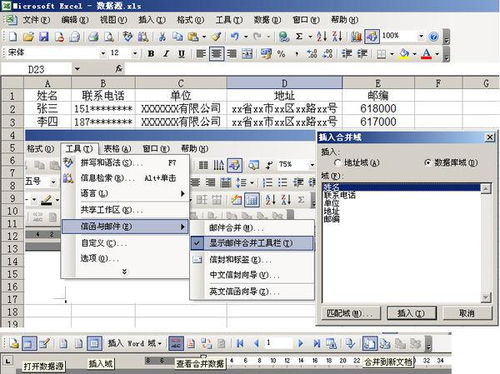Click column D header in Excel

coord(284,83)
